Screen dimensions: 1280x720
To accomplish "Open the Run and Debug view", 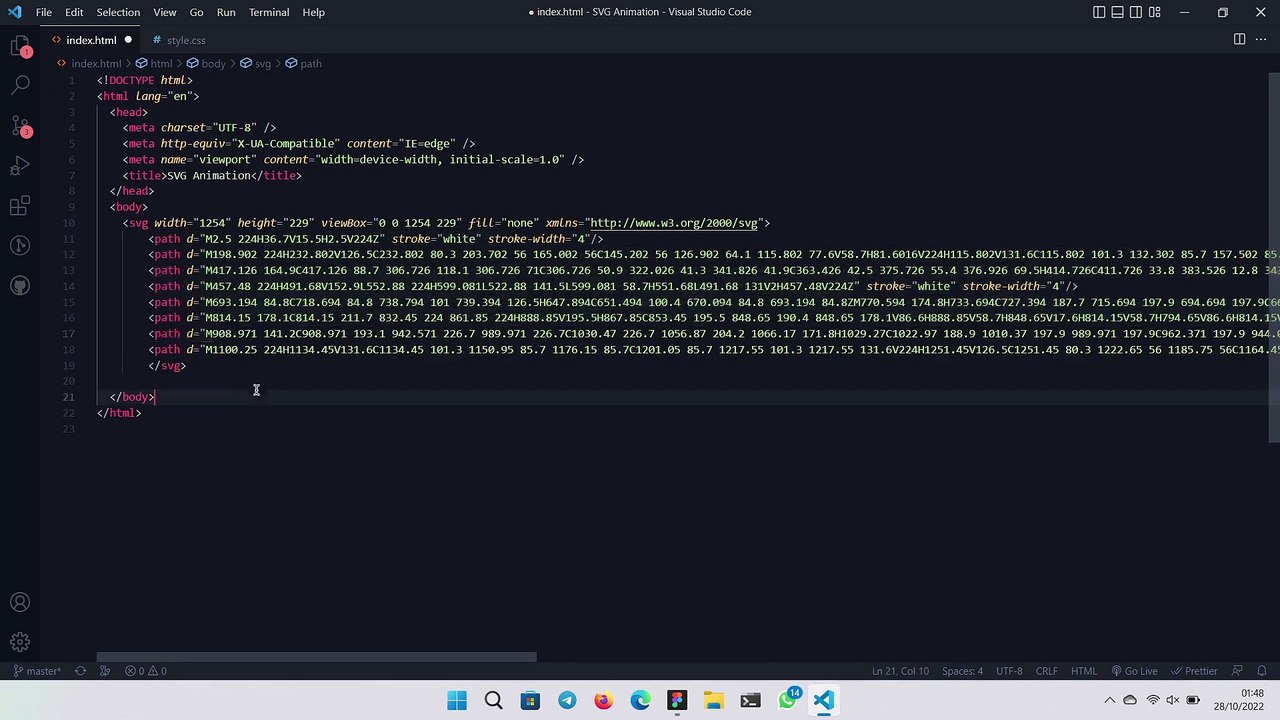I will pyautogui.click(x=20, y=166).
